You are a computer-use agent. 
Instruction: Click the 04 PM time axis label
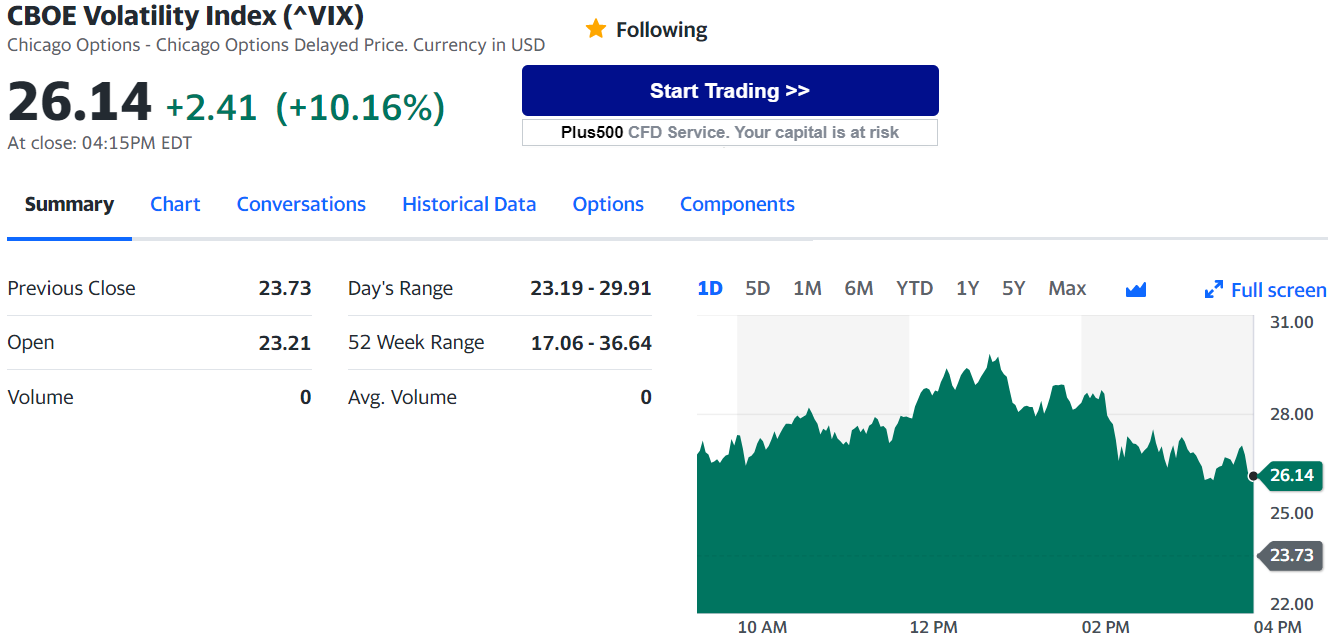(1277, 627)
